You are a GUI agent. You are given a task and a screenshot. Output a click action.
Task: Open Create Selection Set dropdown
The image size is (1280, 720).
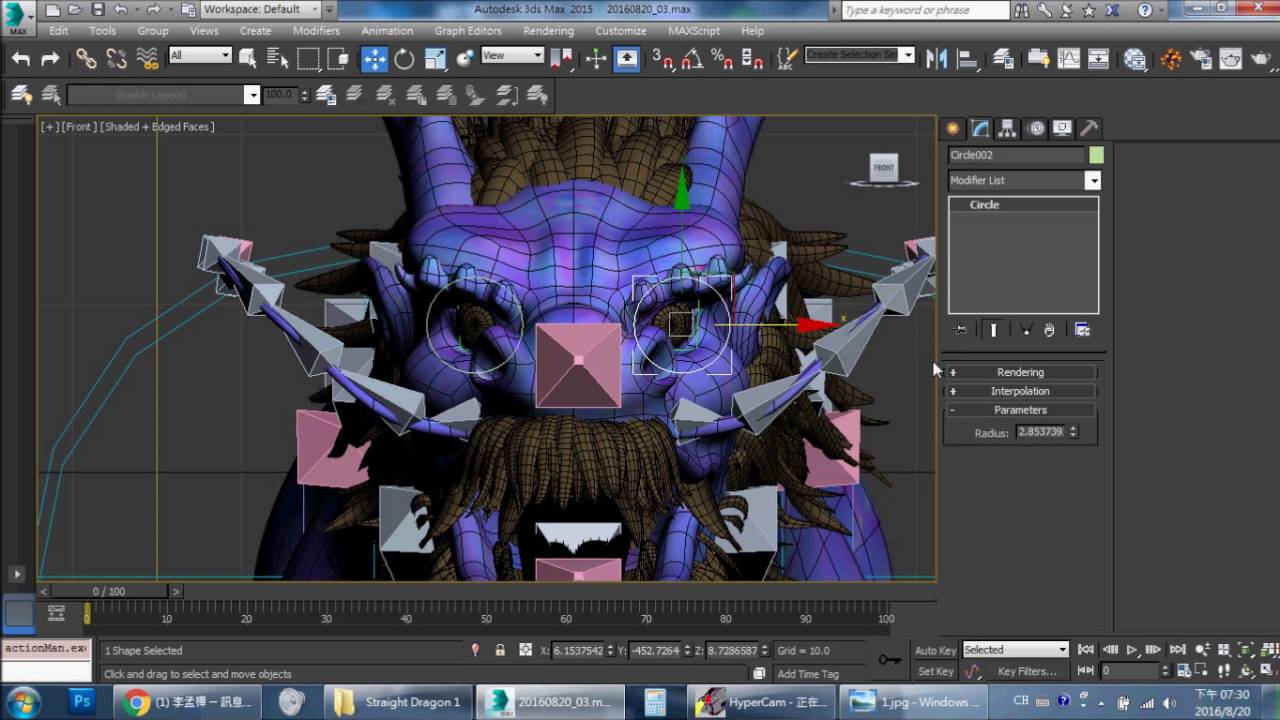[x=860, y=55]
